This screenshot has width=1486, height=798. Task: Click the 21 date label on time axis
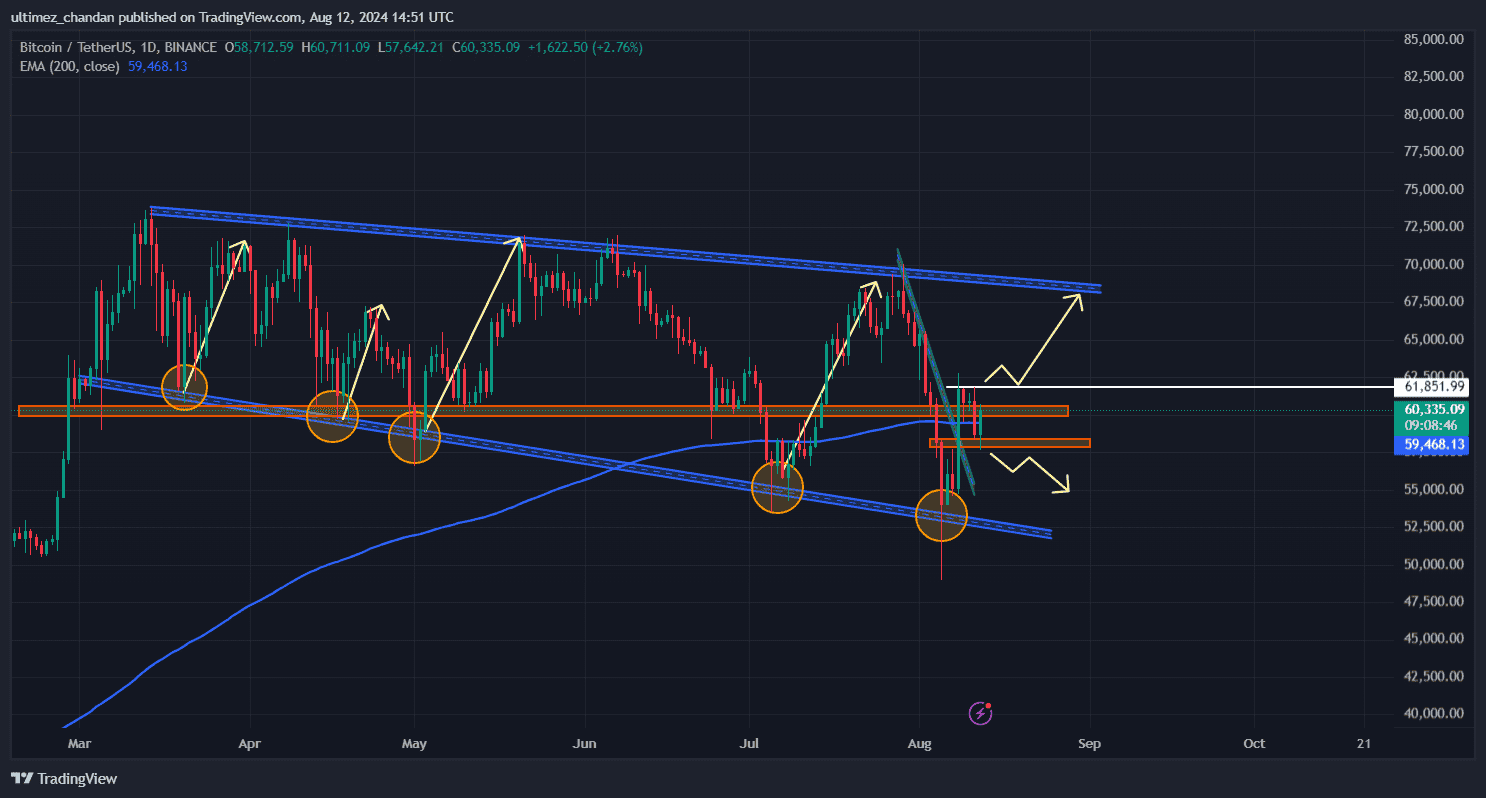[1364, 744]
